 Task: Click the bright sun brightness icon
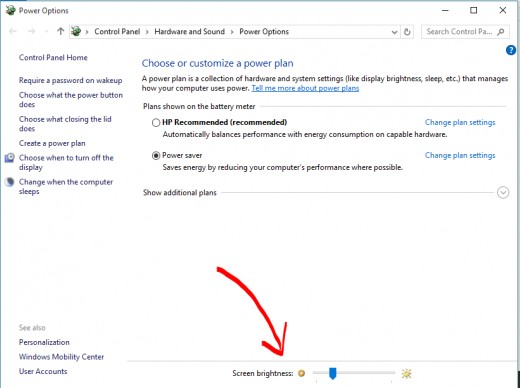[x=406, y=374]
